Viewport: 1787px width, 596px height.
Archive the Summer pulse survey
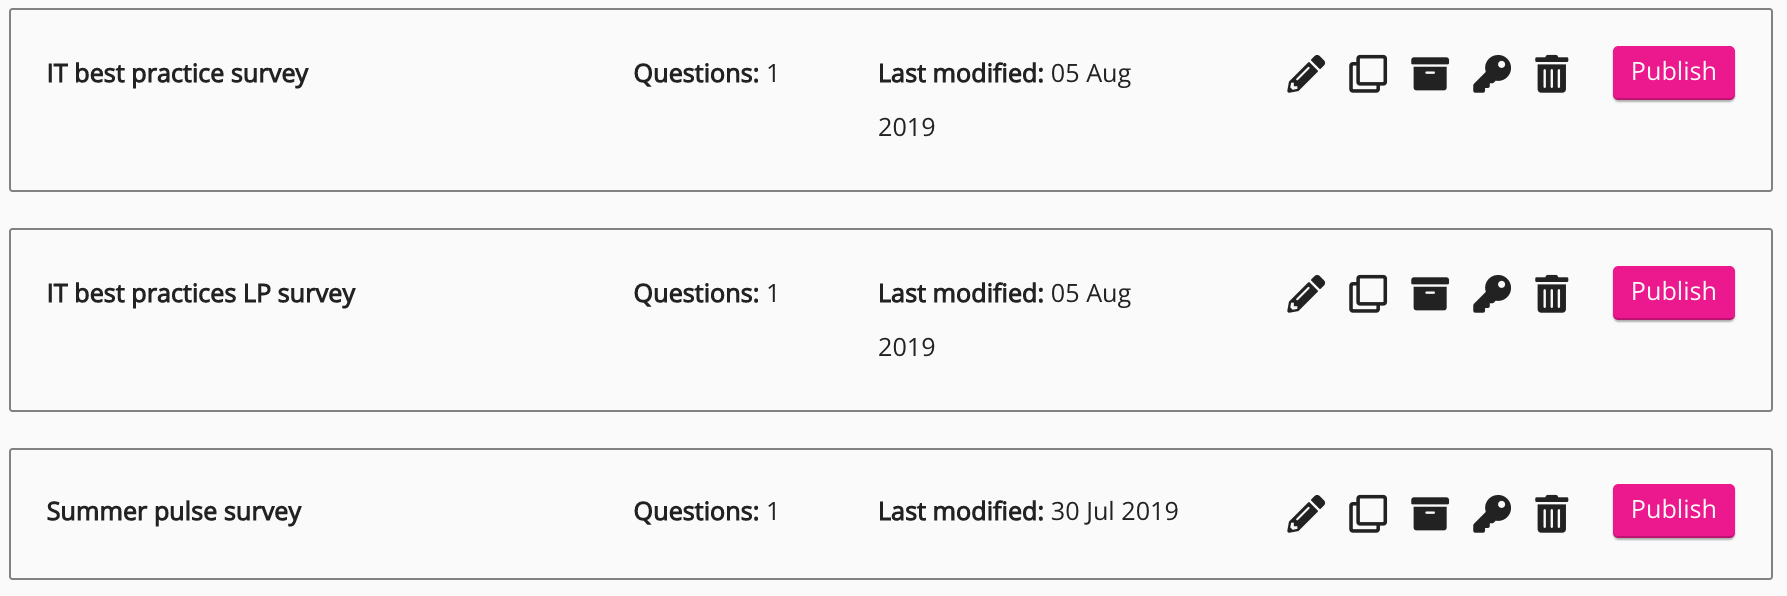coord(1430,514)
